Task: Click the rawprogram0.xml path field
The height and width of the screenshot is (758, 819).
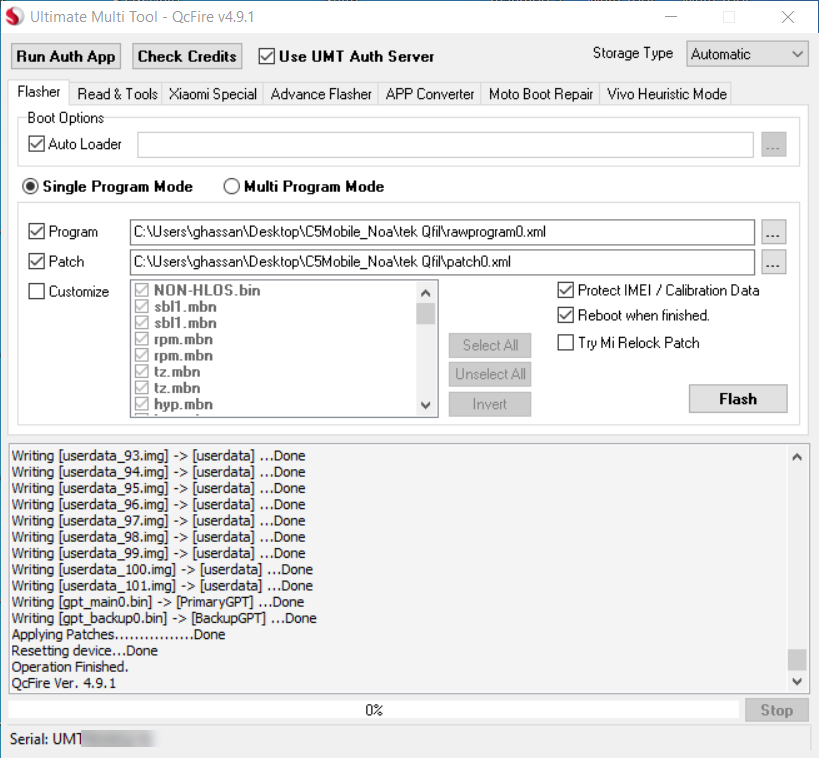Action: pyautogui.click(x=442, y=232)
